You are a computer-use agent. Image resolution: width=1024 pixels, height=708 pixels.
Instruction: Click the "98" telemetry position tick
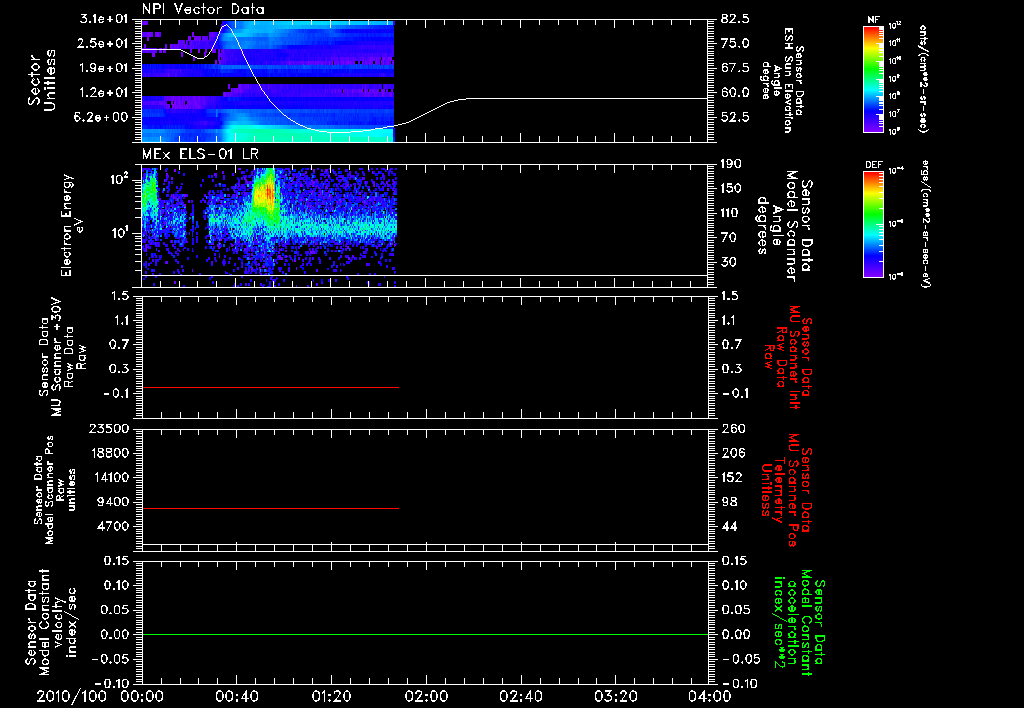[x=730, y=502]
